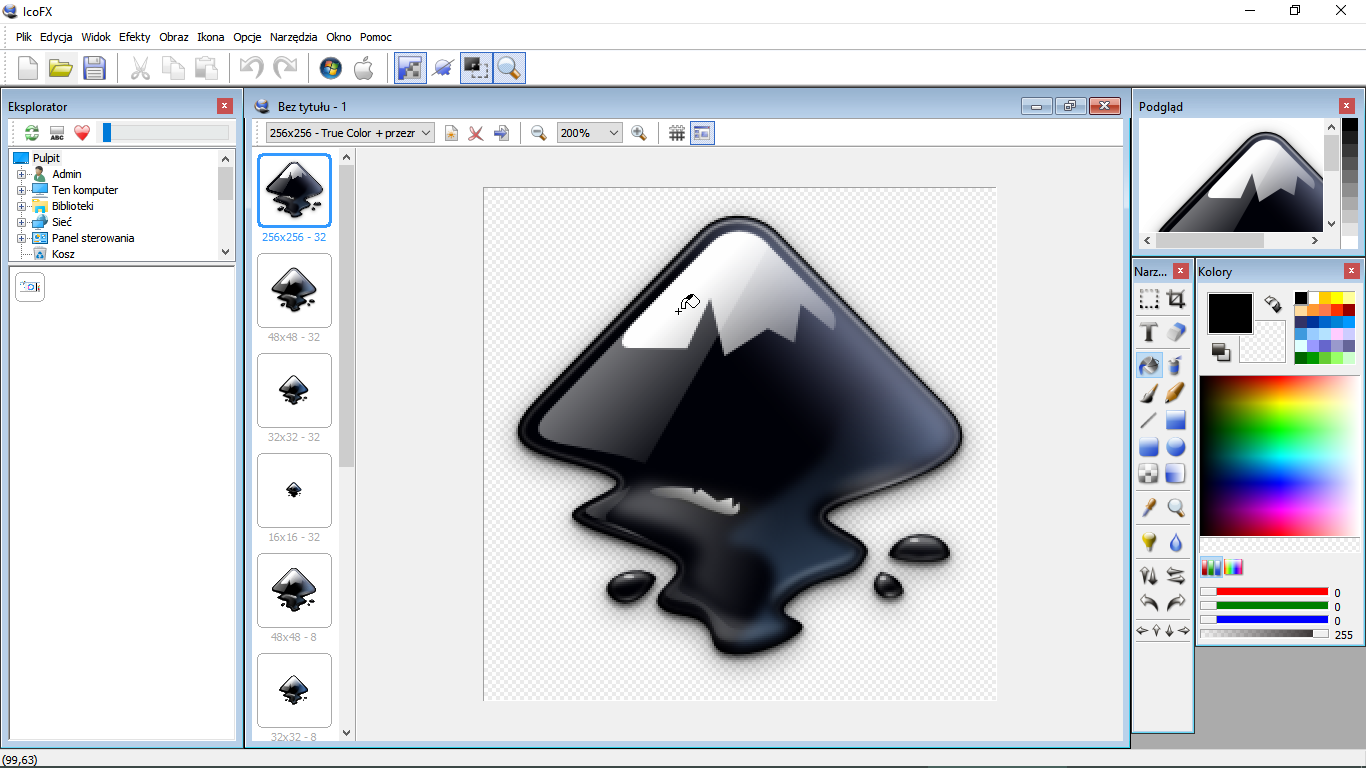This screenshot has height=768, width=1366.
Task: Toggle the ABC filename labels in Eksplorator
Action: pyautogui.click(x=57, y=133)
